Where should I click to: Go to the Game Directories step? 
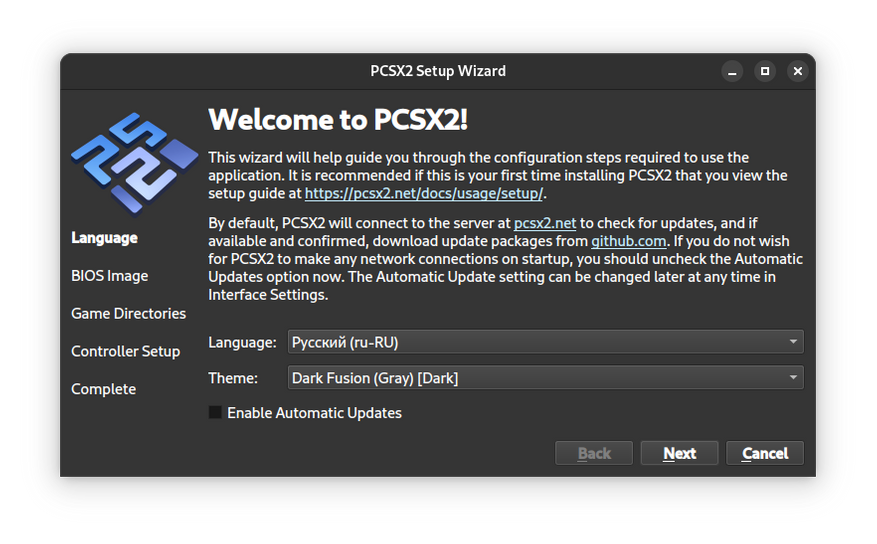point(129,314)
